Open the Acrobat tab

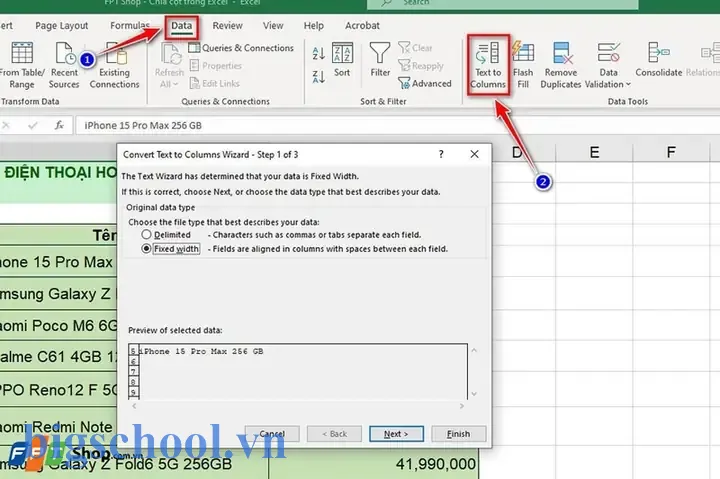pos(362,26)
